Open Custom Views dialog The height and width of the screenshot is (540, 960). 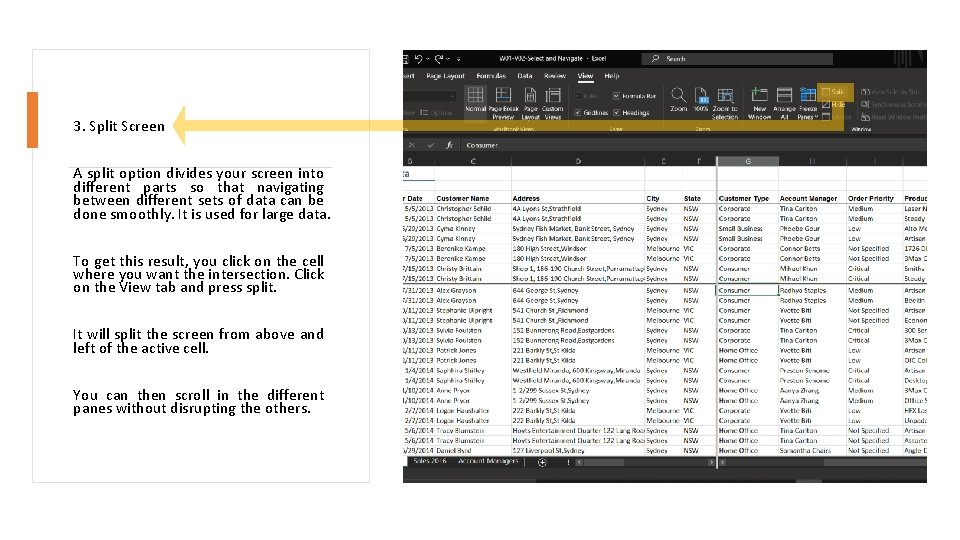click(553, 103)
